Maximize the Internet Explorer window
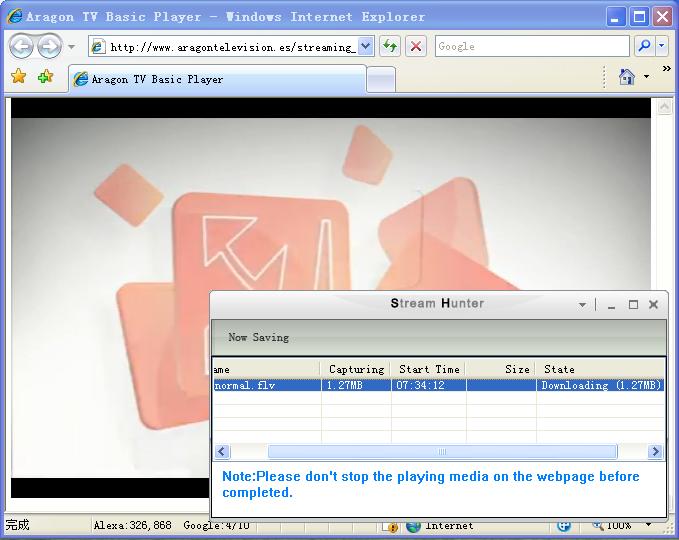 (x=639, y=17)
